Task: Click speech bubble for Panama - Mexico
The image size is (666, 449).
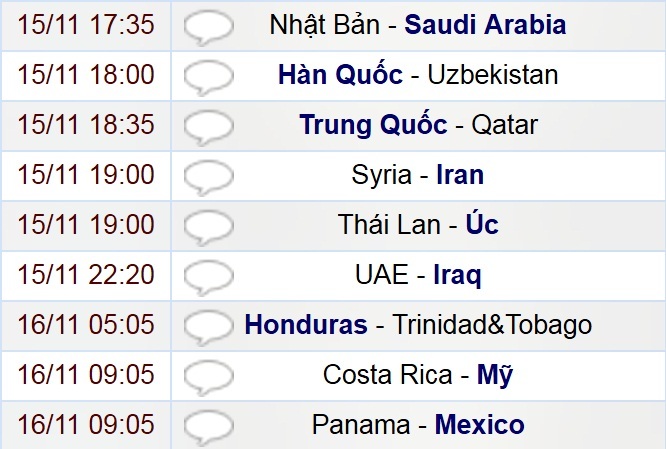Action: (x=210, y=426)
